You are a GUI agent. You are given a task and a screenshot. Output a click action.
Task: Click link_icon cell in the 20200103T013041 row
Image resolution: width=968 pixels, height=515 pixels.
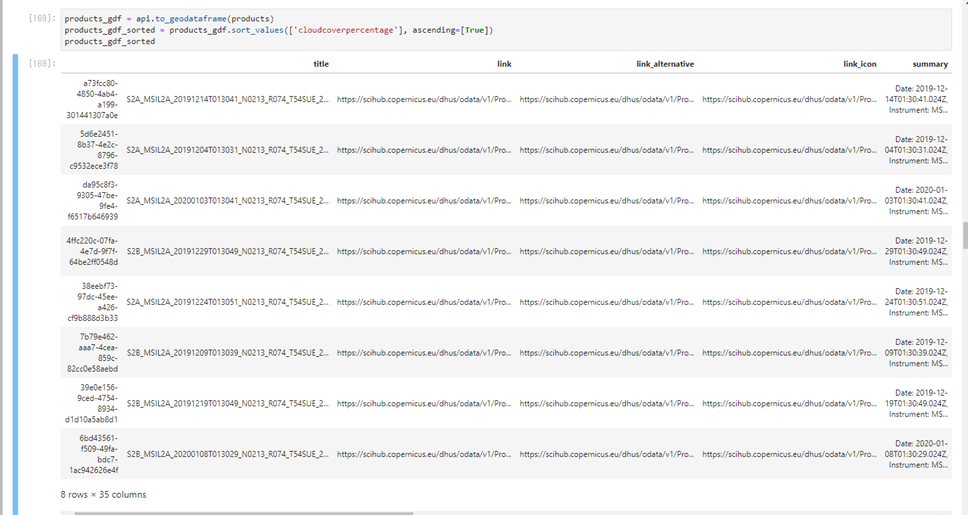click(790, 200)
